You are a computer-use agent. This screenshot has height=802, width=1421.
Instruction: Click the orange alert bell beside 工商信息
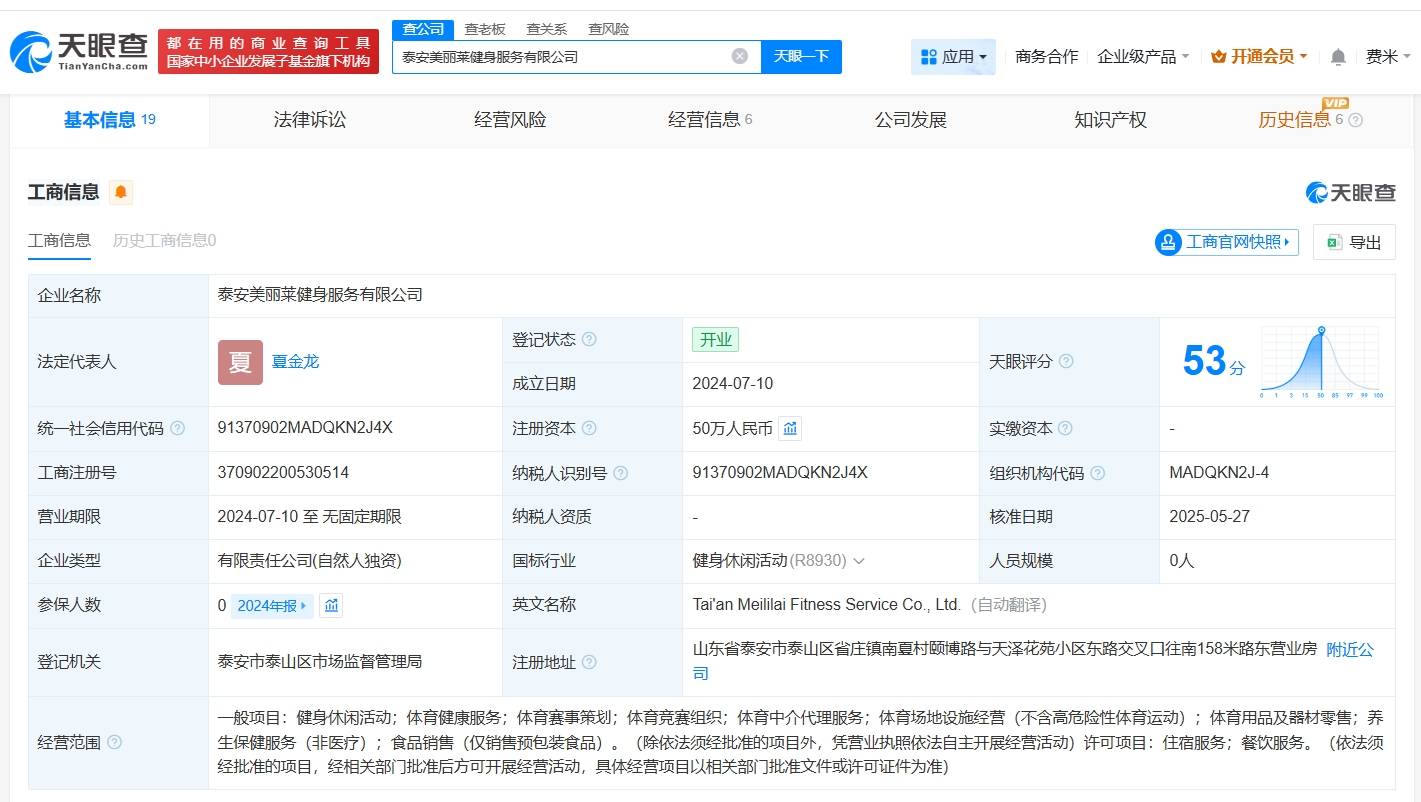[121, 192]
